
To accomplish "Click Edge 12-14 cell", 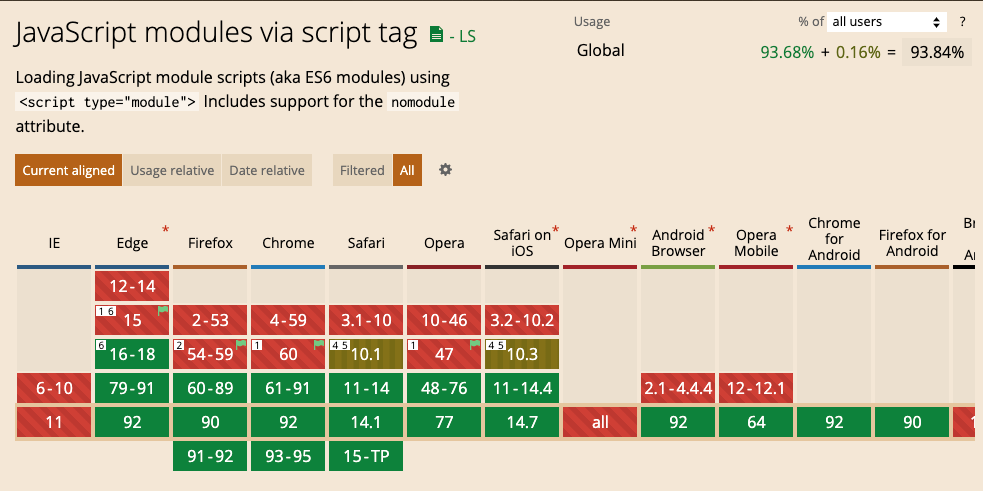I will [x=132, y=287].
